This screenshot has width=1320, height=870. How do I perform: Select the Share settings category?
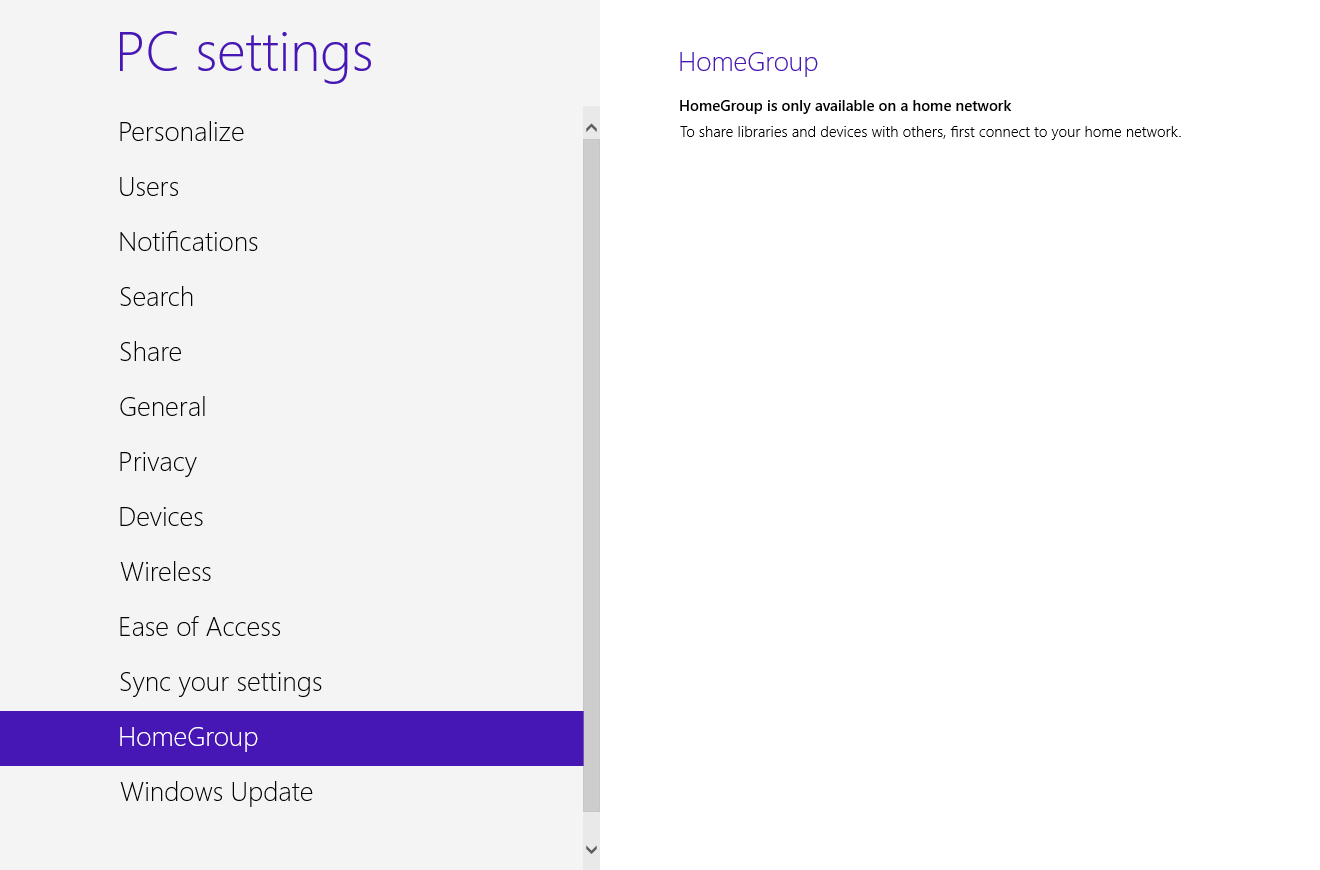291,352
